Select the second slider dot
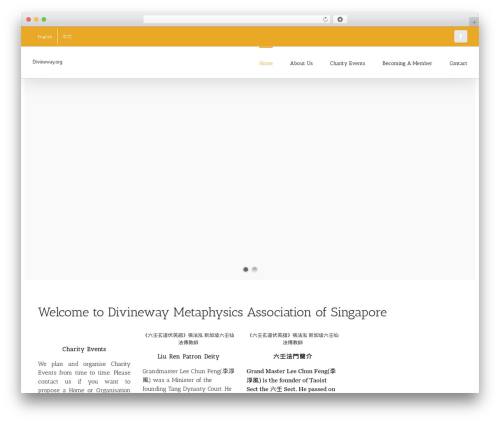Screen dimensions: 500x423 pyautogui.click(x=255, y=269)
